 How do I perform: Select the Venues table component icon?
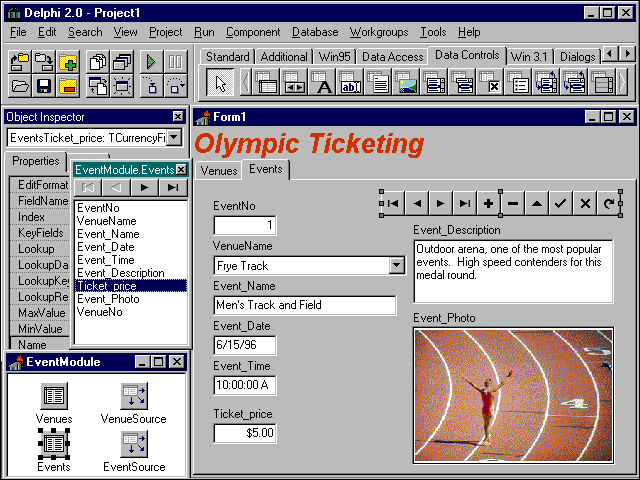[x=53, y=396]
